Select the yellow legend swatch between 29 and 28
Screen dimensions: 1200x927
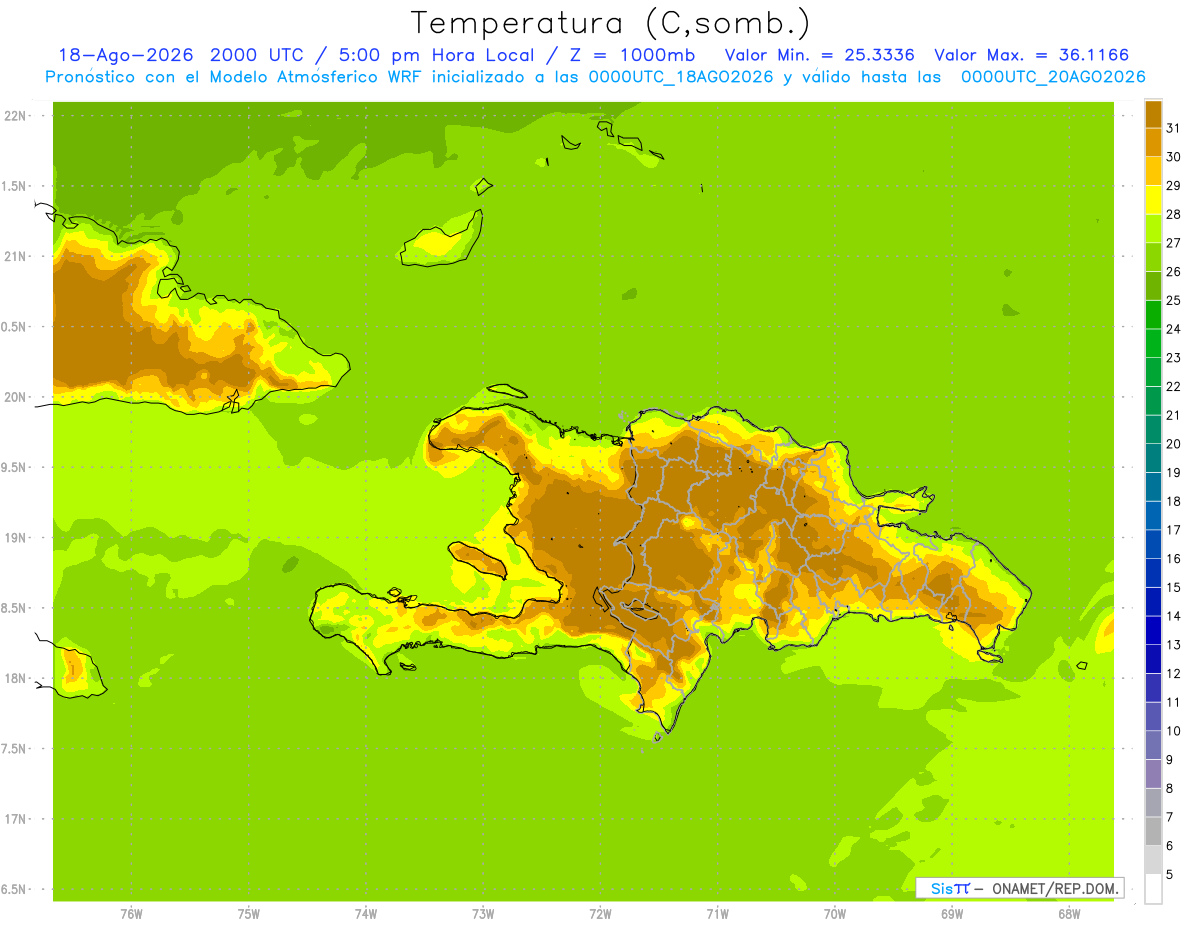(1153, 200)
